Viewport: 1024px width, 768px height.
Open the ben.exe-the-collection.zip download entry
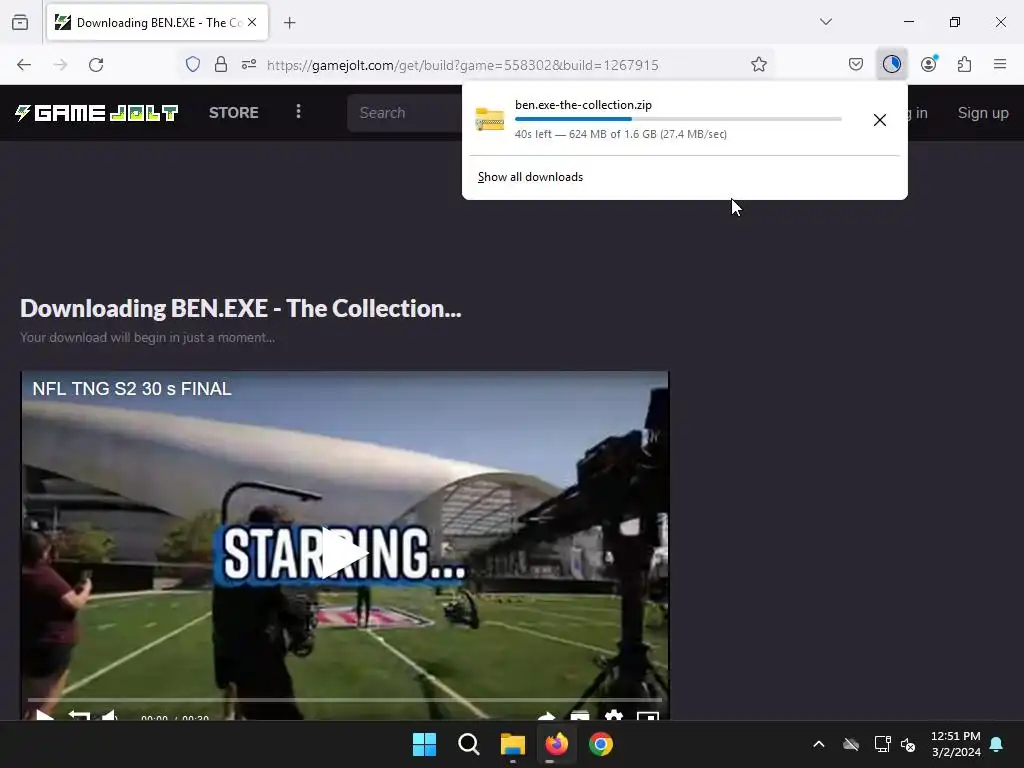(x=665, y=120)
